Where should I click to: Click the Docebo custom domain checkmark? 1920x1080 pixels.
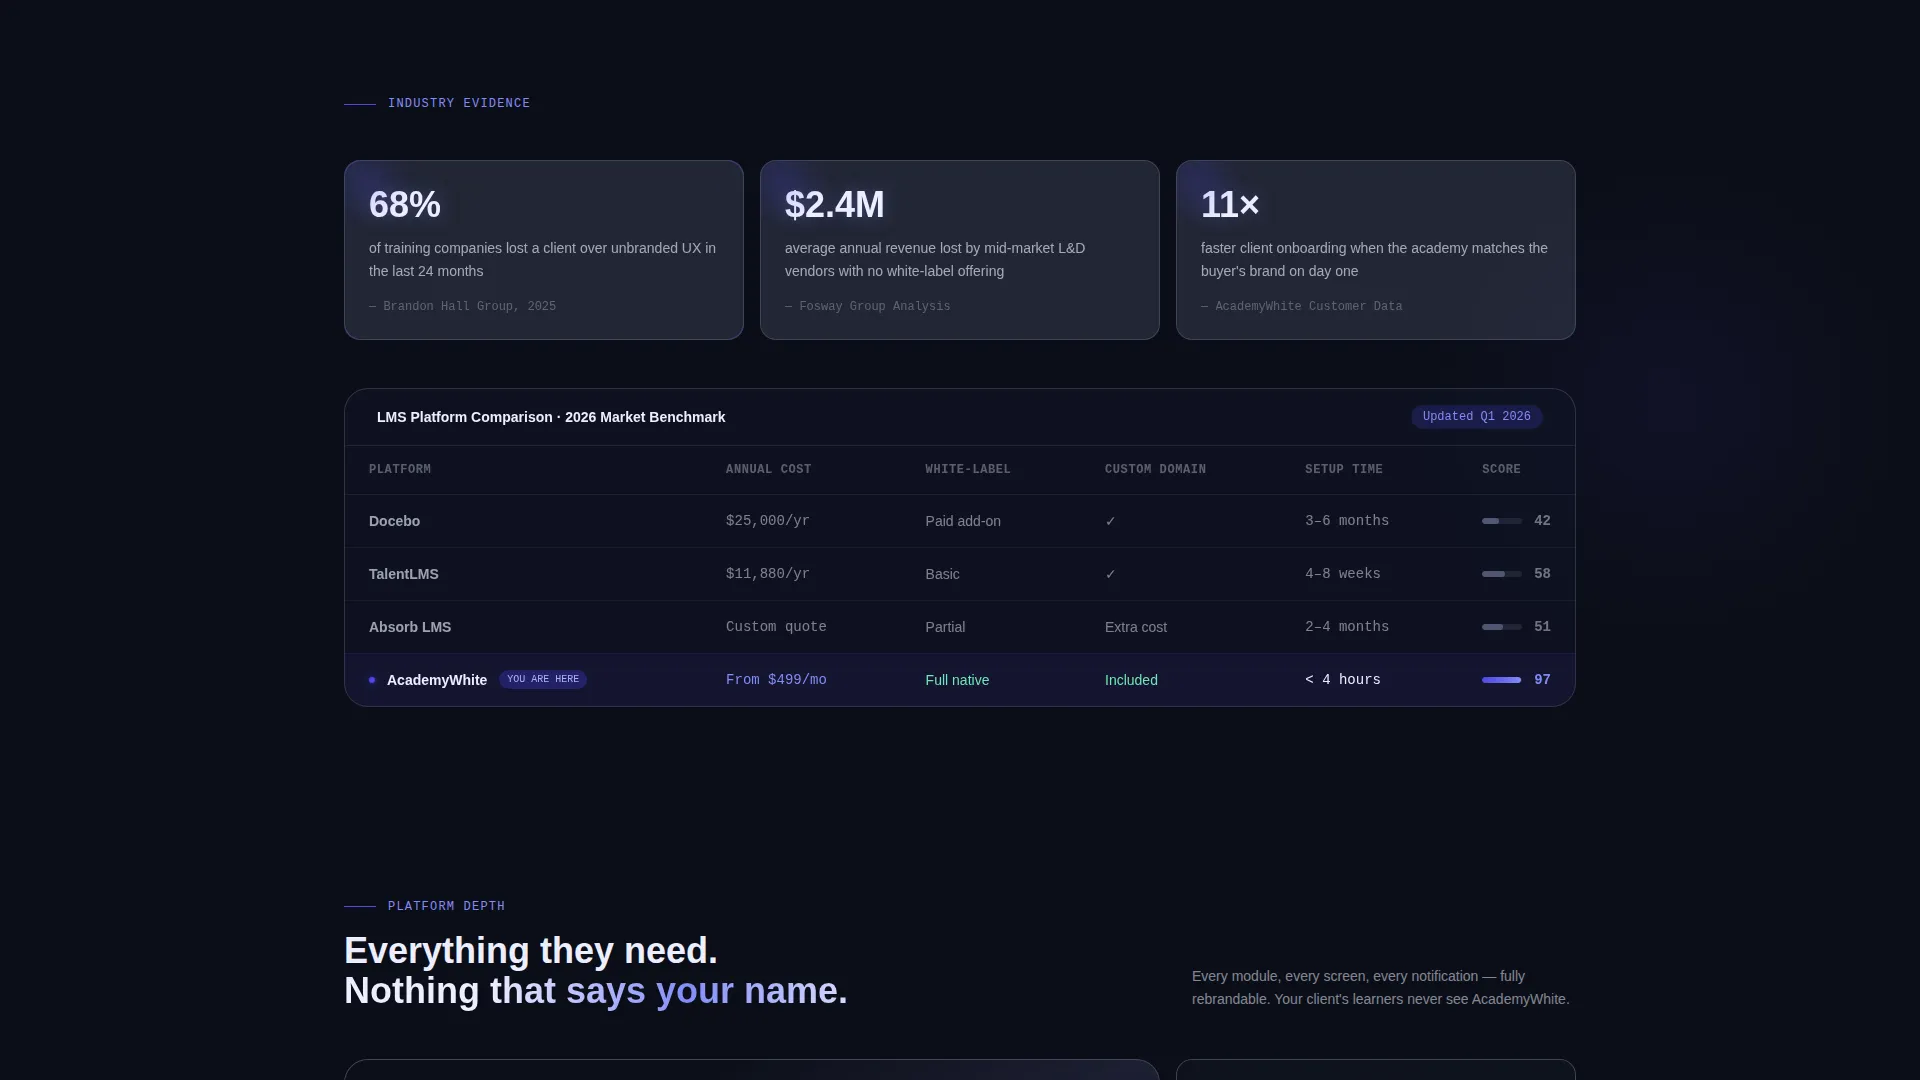click(x=1110, y=521)
